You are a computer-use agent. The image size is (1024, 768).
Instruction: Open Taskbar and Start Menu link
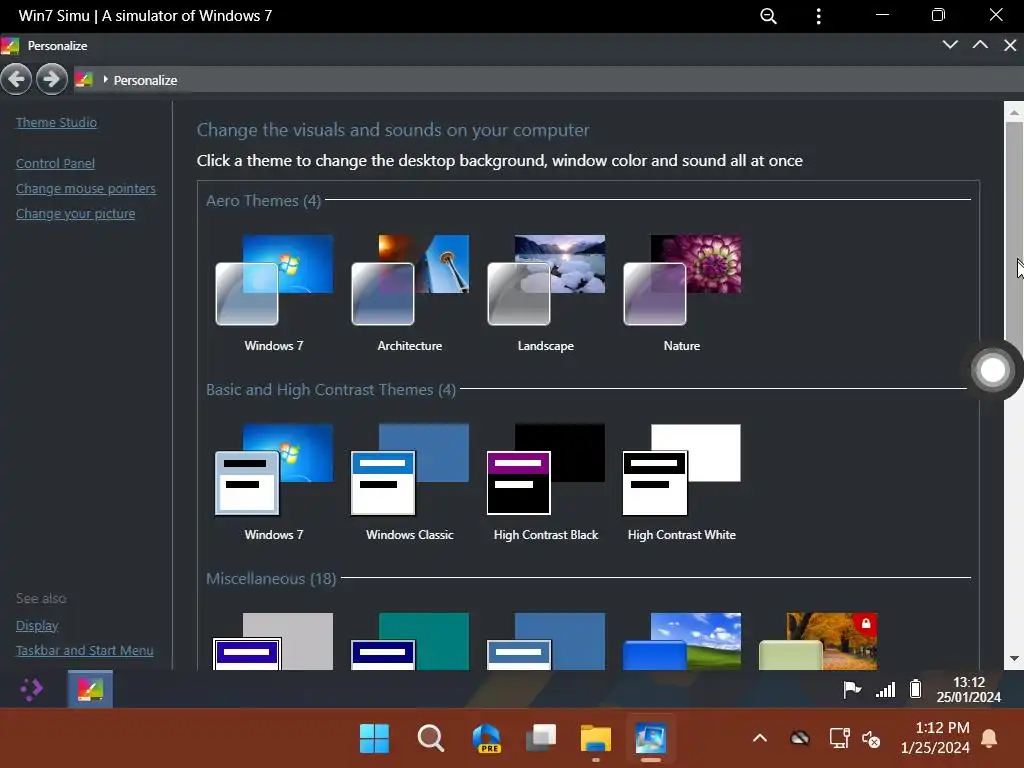pyautogui.click(x=84, y=650)
